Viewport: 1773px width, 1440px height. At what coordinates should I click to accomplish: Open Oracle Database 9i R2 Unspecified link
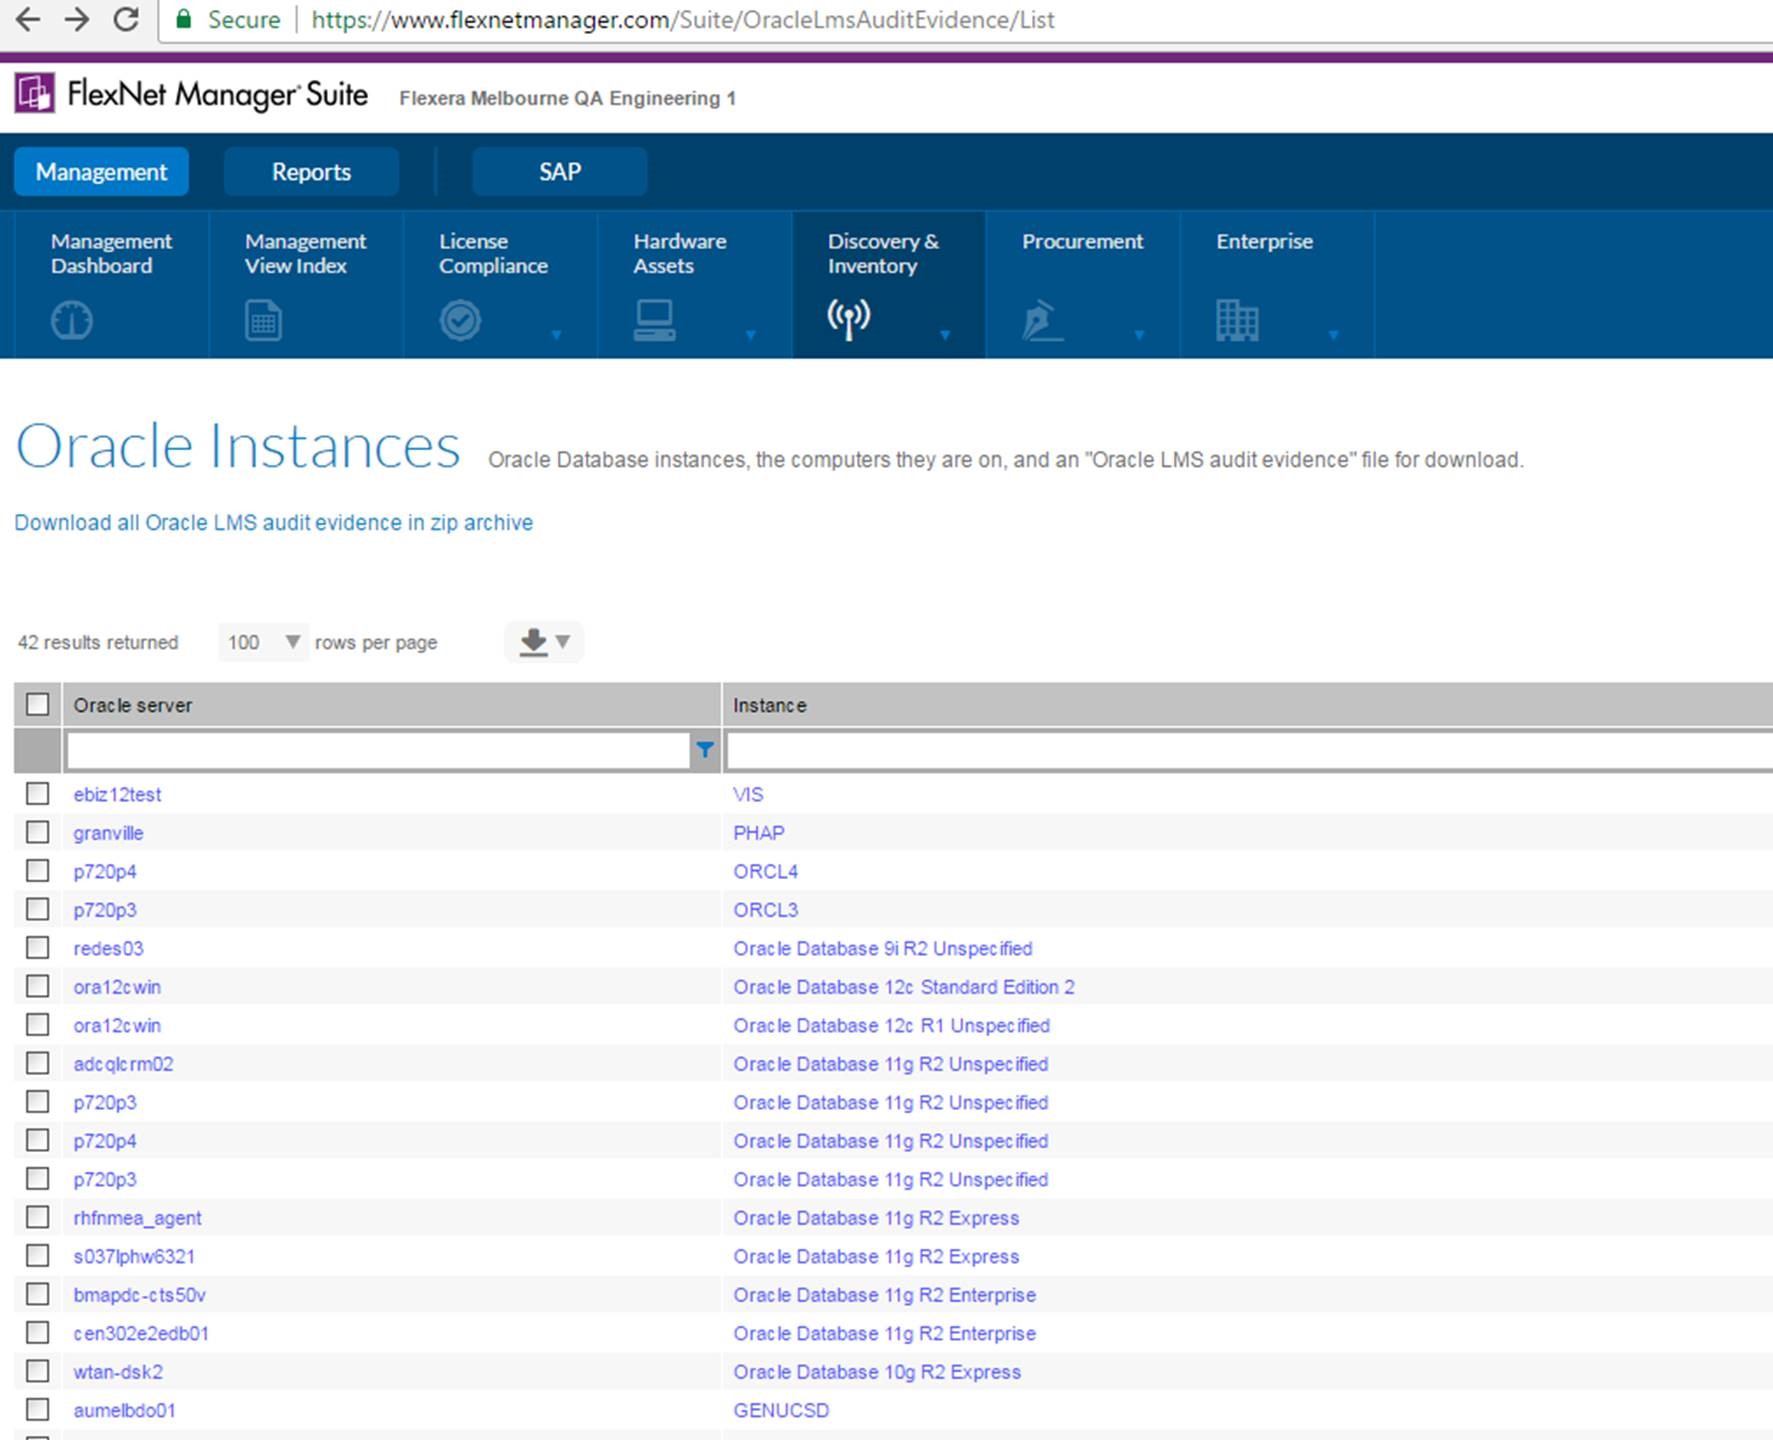tap(883, 948)
